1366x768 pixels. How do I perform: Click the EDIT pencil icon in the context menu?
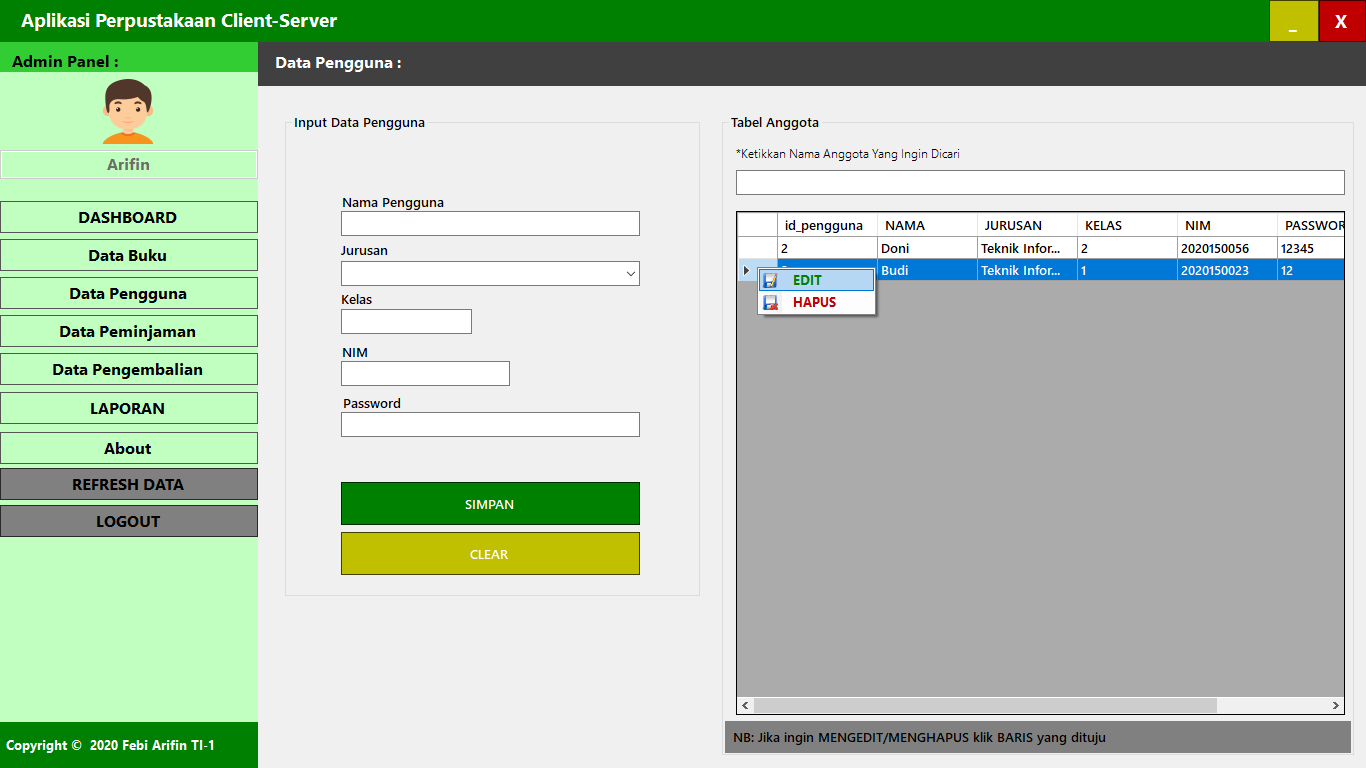(x=770, y=280)
